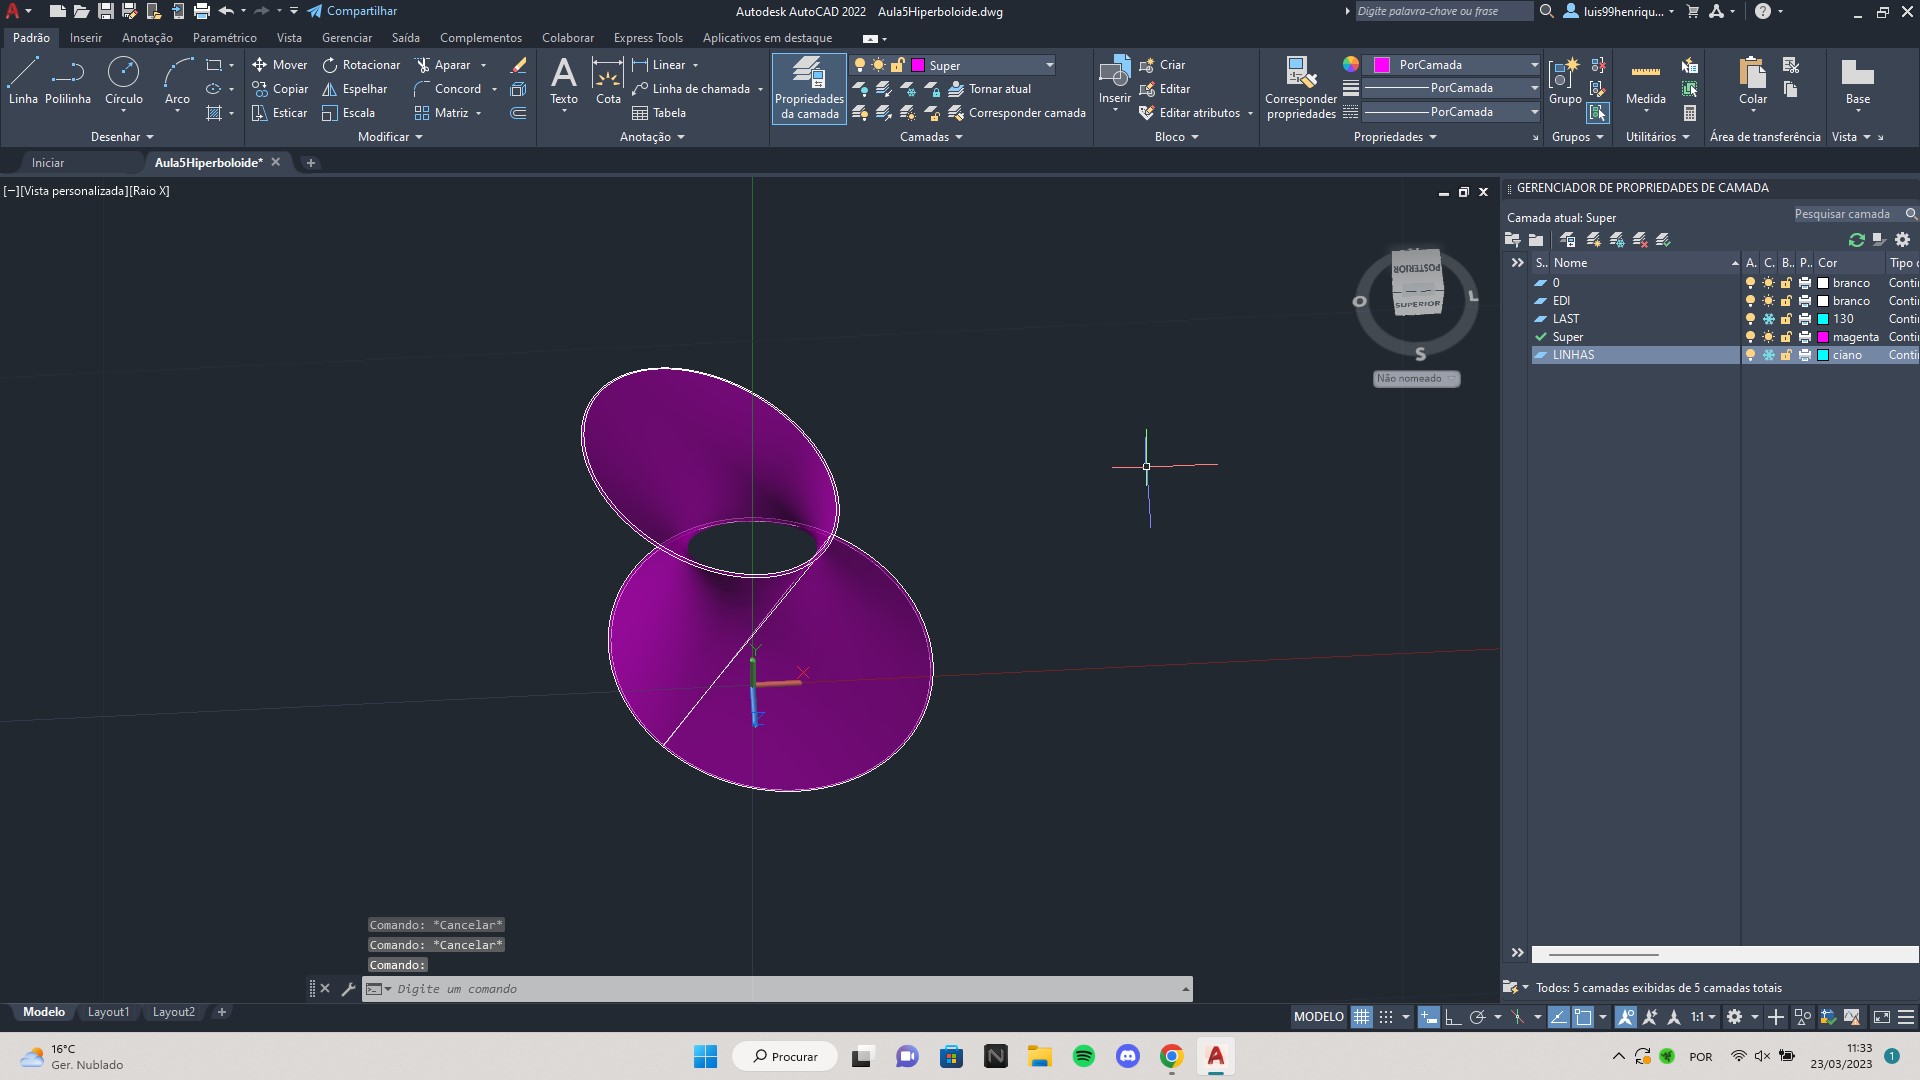Screen dimensions: 1920x1080
Task: Open the Paramétrico ribbon tab
Action: pos(224,38)
